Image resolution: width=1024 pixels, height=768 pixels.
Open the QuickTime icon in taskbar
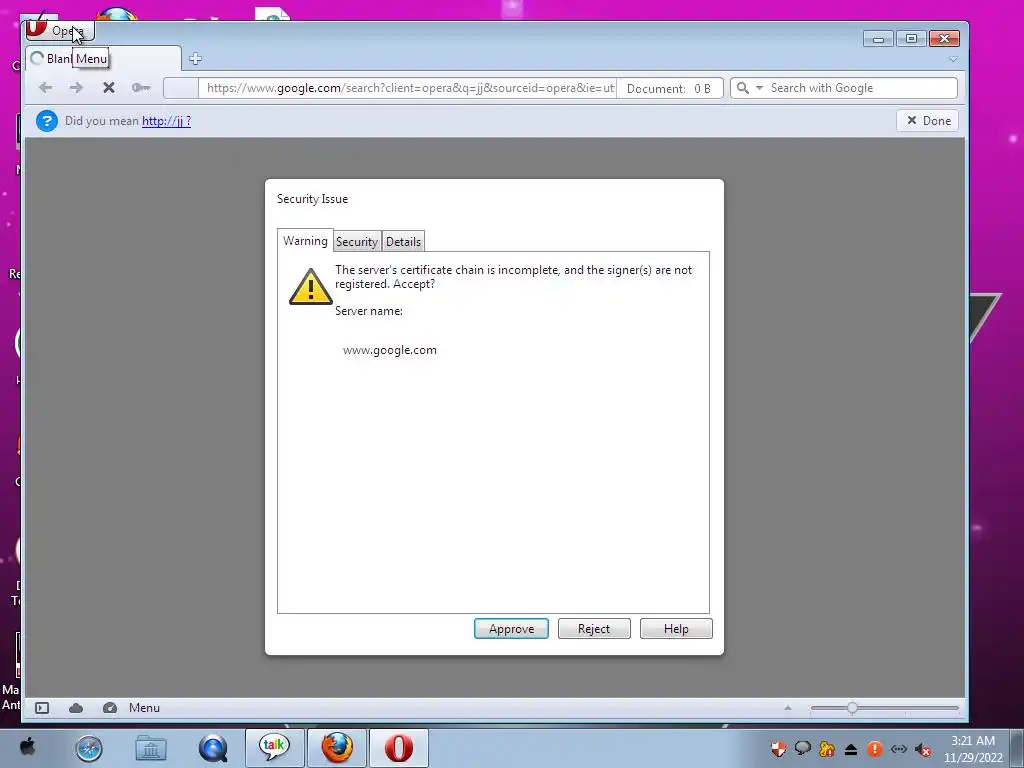[x=213, y=748]
